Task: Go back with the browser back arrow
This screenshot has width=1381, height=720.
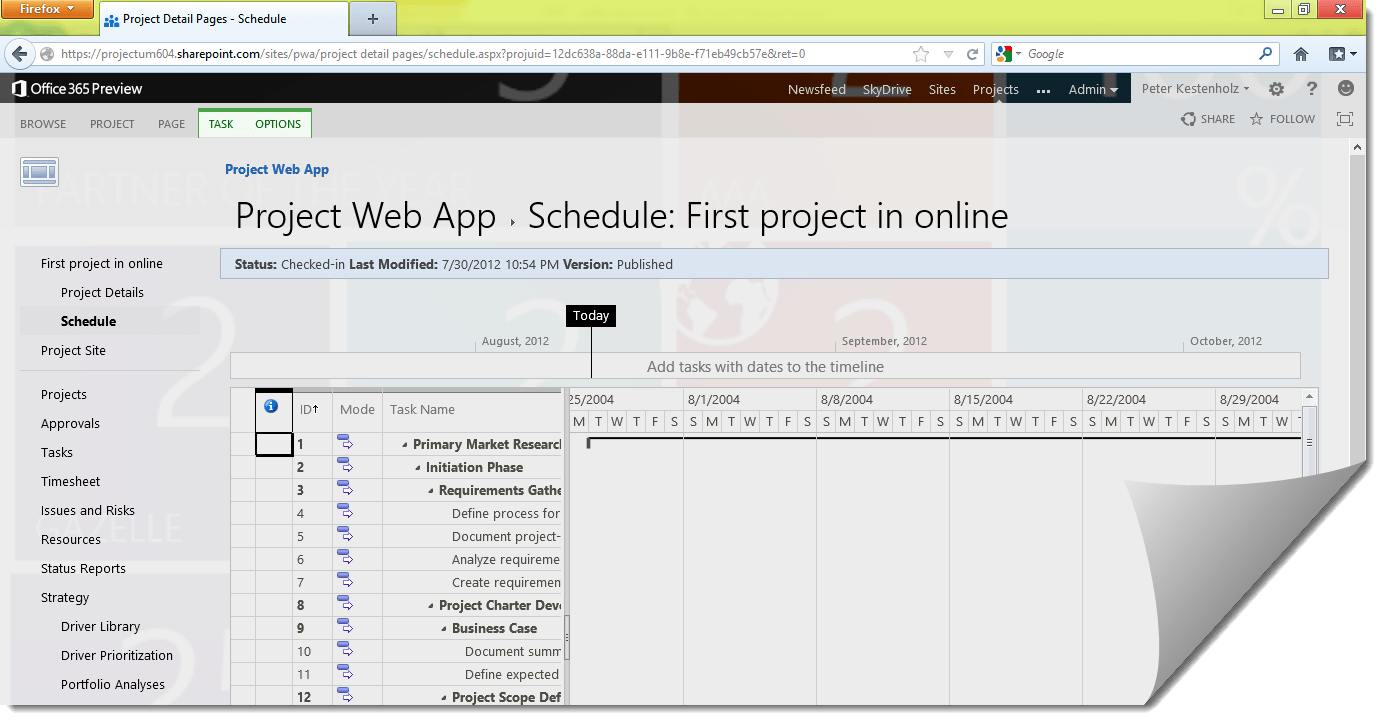Action: pos(21,54)
